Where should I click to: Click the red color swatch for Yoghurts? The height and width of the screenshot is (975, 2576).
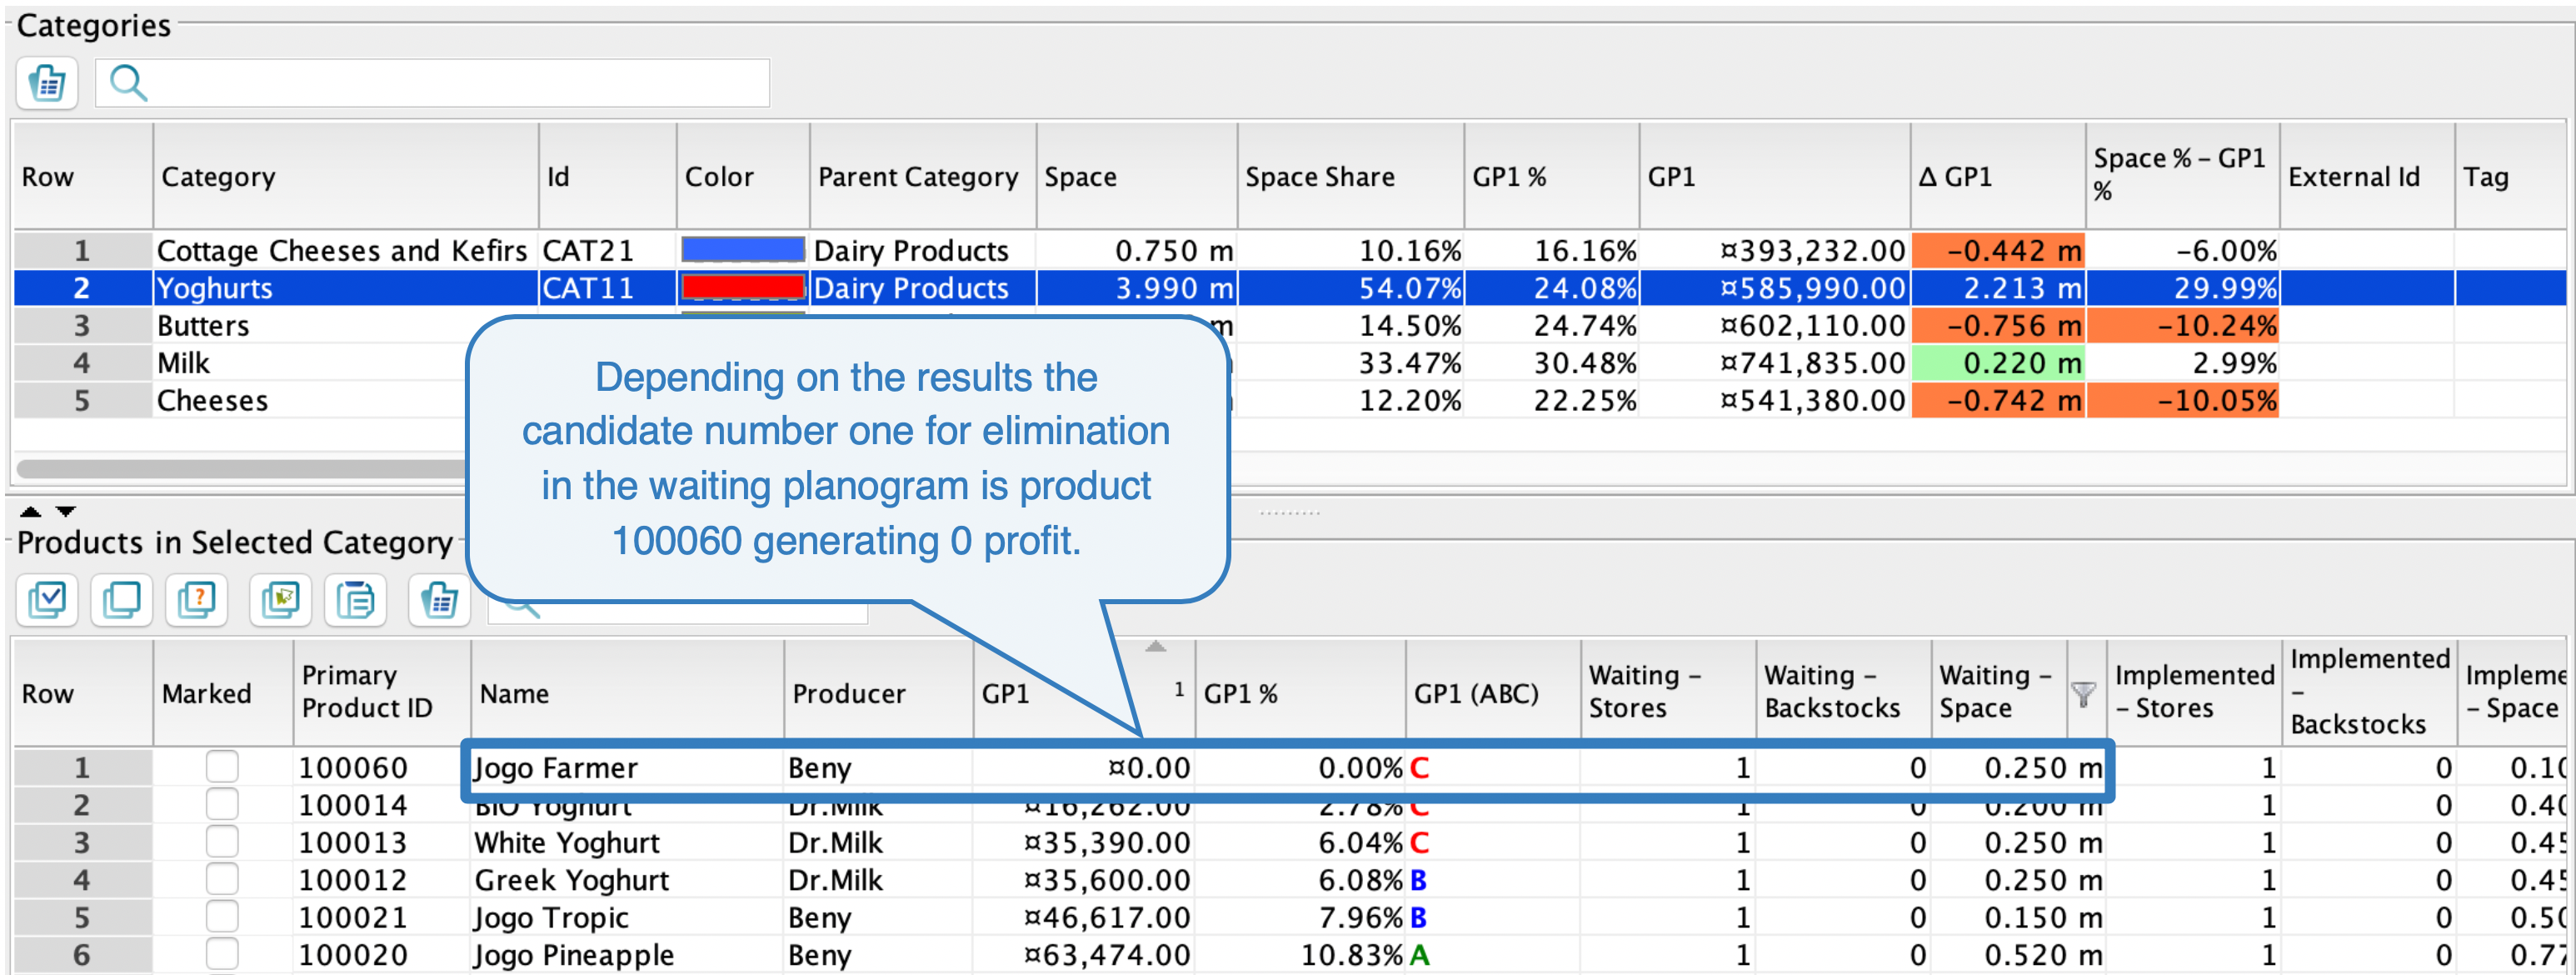742,287
